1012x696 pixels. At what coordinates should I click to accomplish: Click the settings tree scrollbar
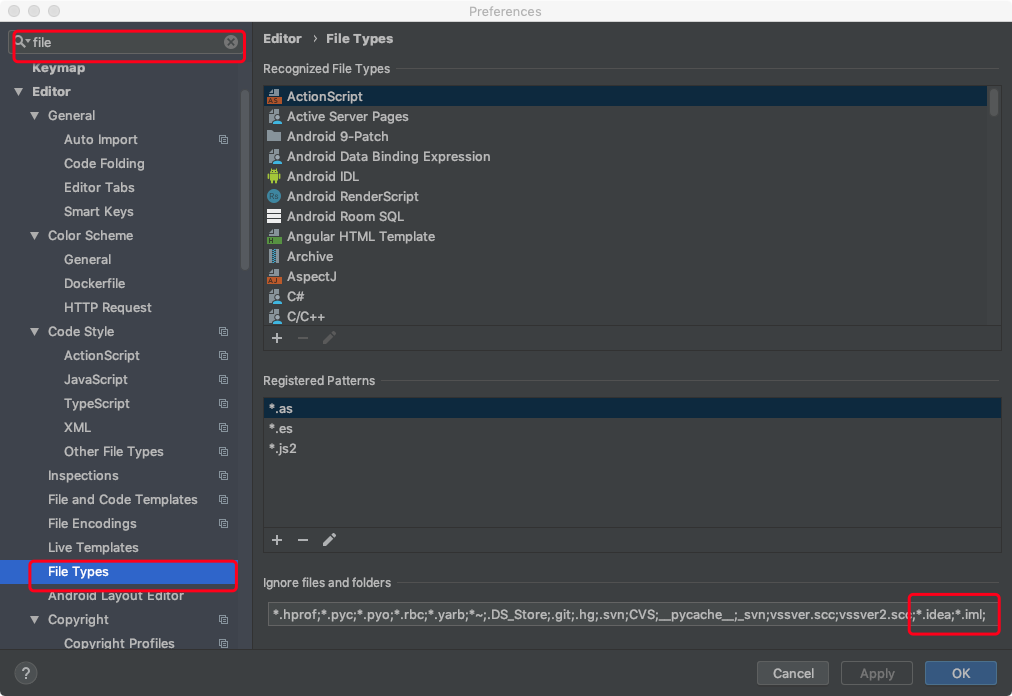click(x=245, y=179)
